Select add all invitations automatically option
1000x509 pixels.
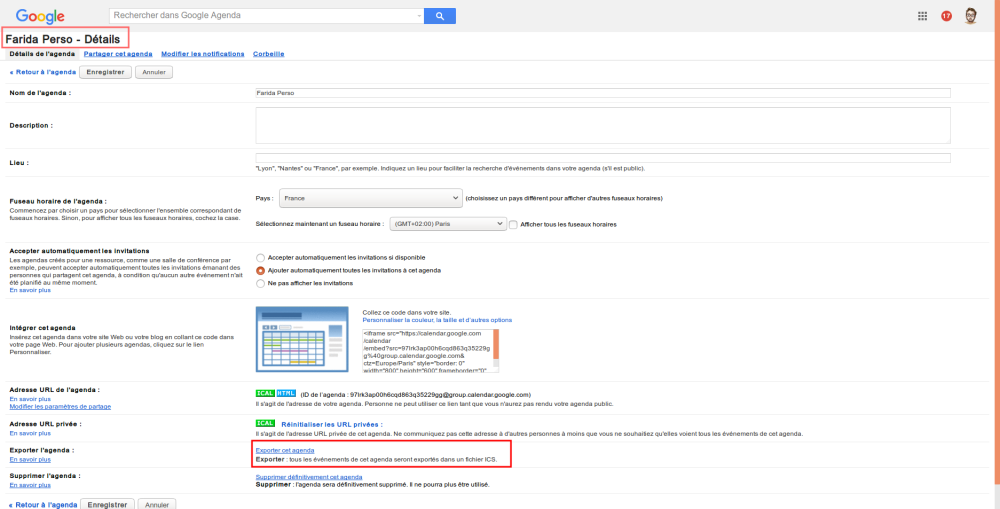[260, 270]
